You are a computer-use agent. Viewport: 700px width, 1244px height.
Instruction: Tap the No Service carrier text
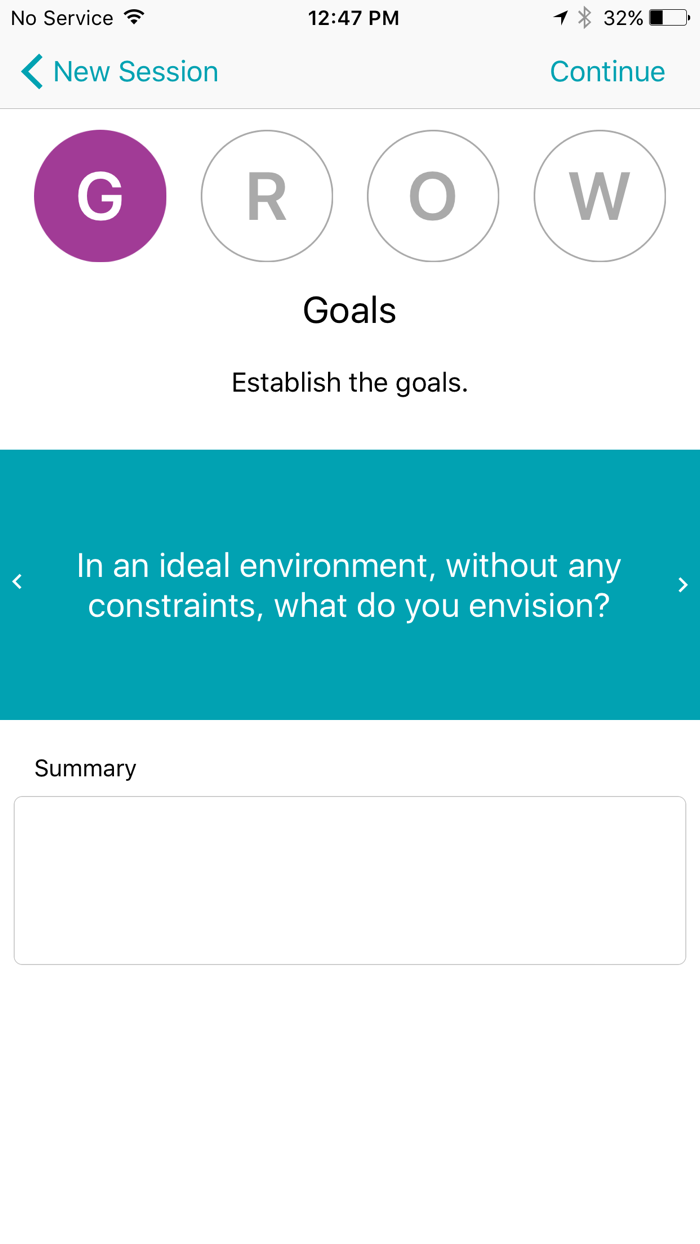click(62, 18)
